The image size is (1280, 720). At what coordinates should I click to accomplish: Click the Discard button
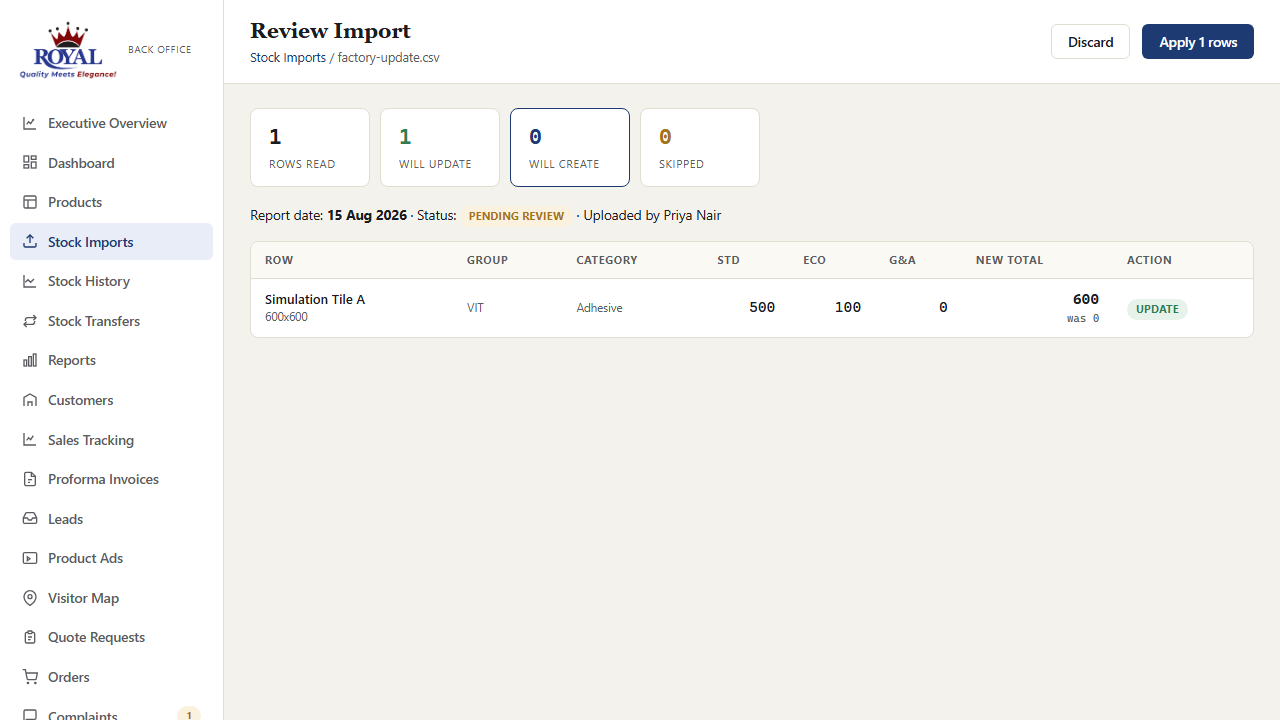pyautogui.click(x=1090, y=42)
